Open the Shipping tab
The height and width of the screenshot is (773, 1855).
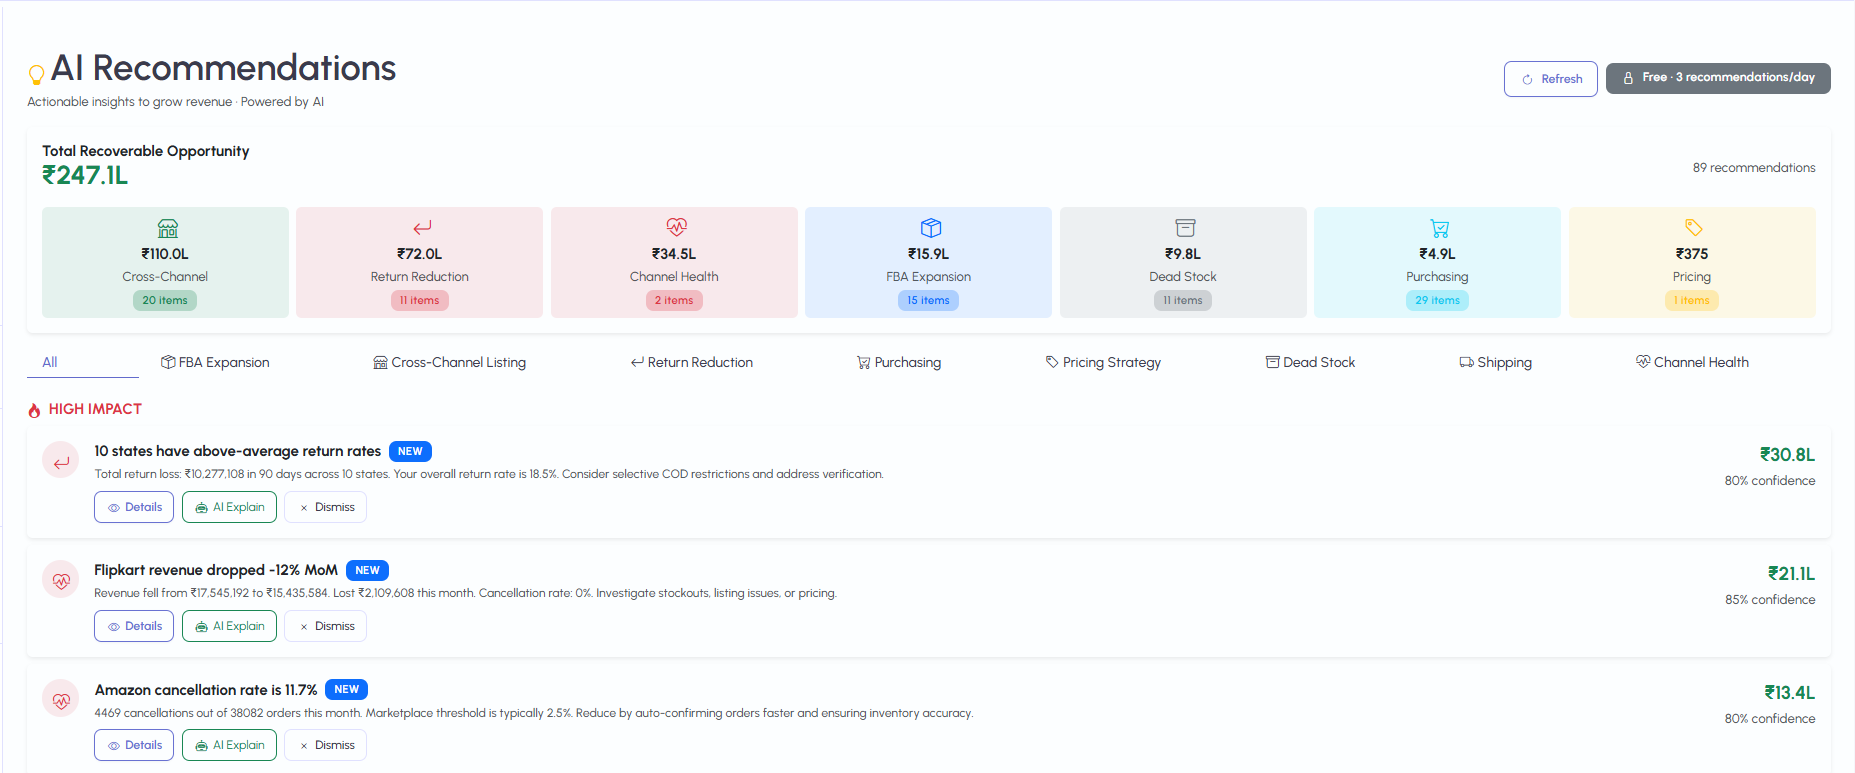[1495, 362]
